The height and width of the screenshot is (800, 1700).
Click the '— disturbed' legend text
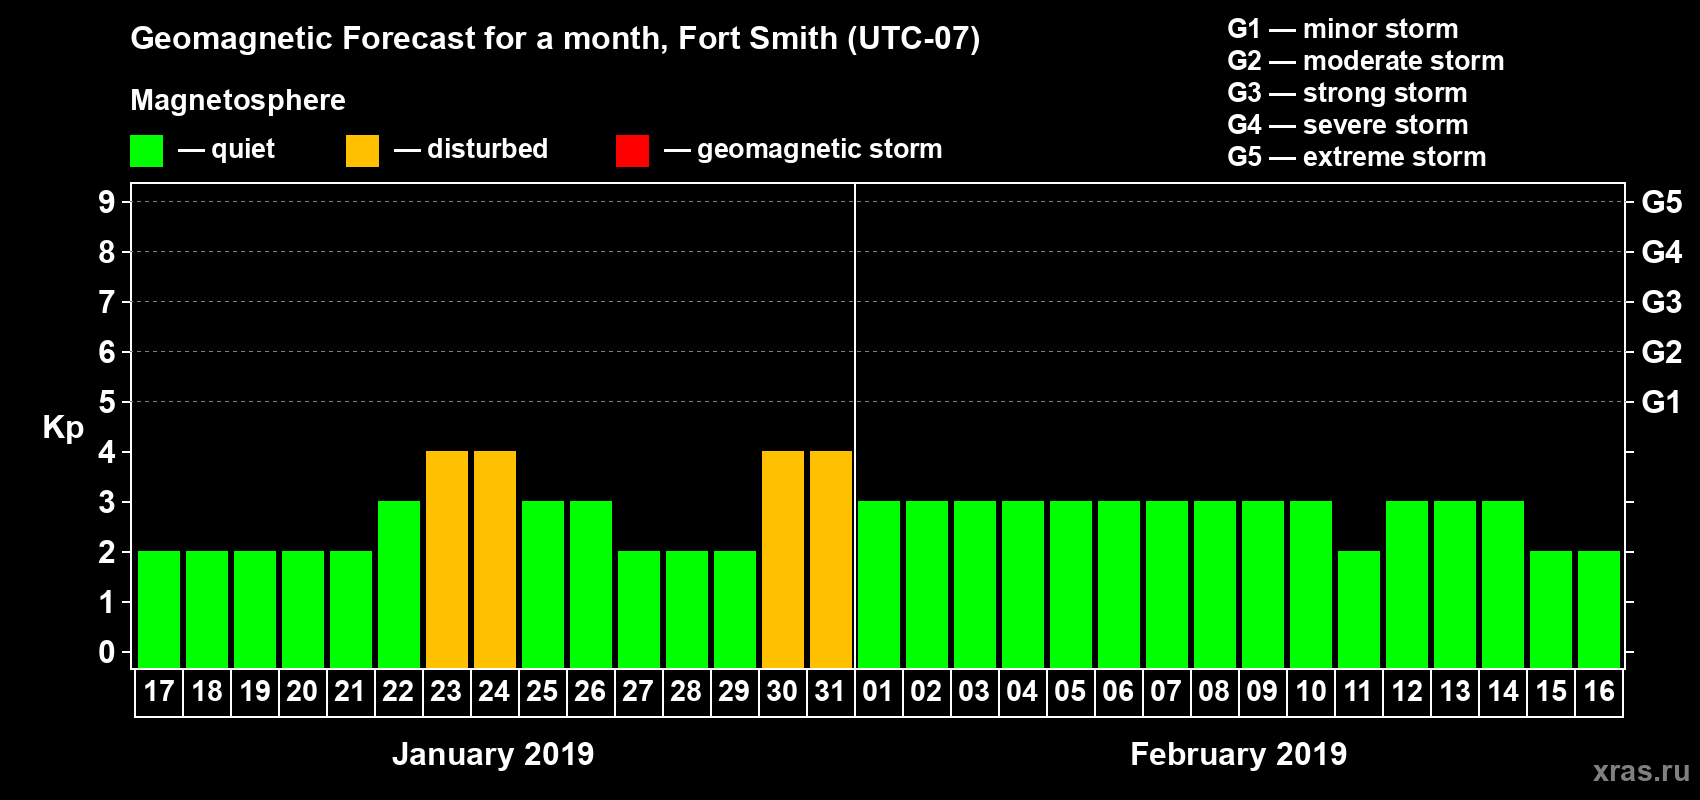point(471,149)
